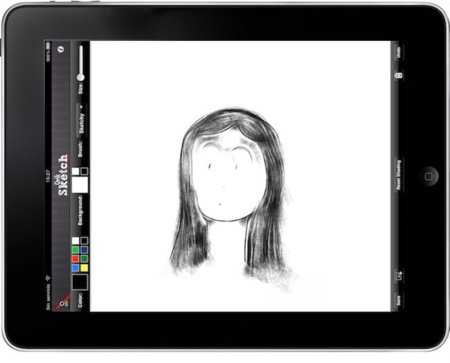The image size is (450, 363).
Task: Open the large current Color preview box
Action: (80, 282)
